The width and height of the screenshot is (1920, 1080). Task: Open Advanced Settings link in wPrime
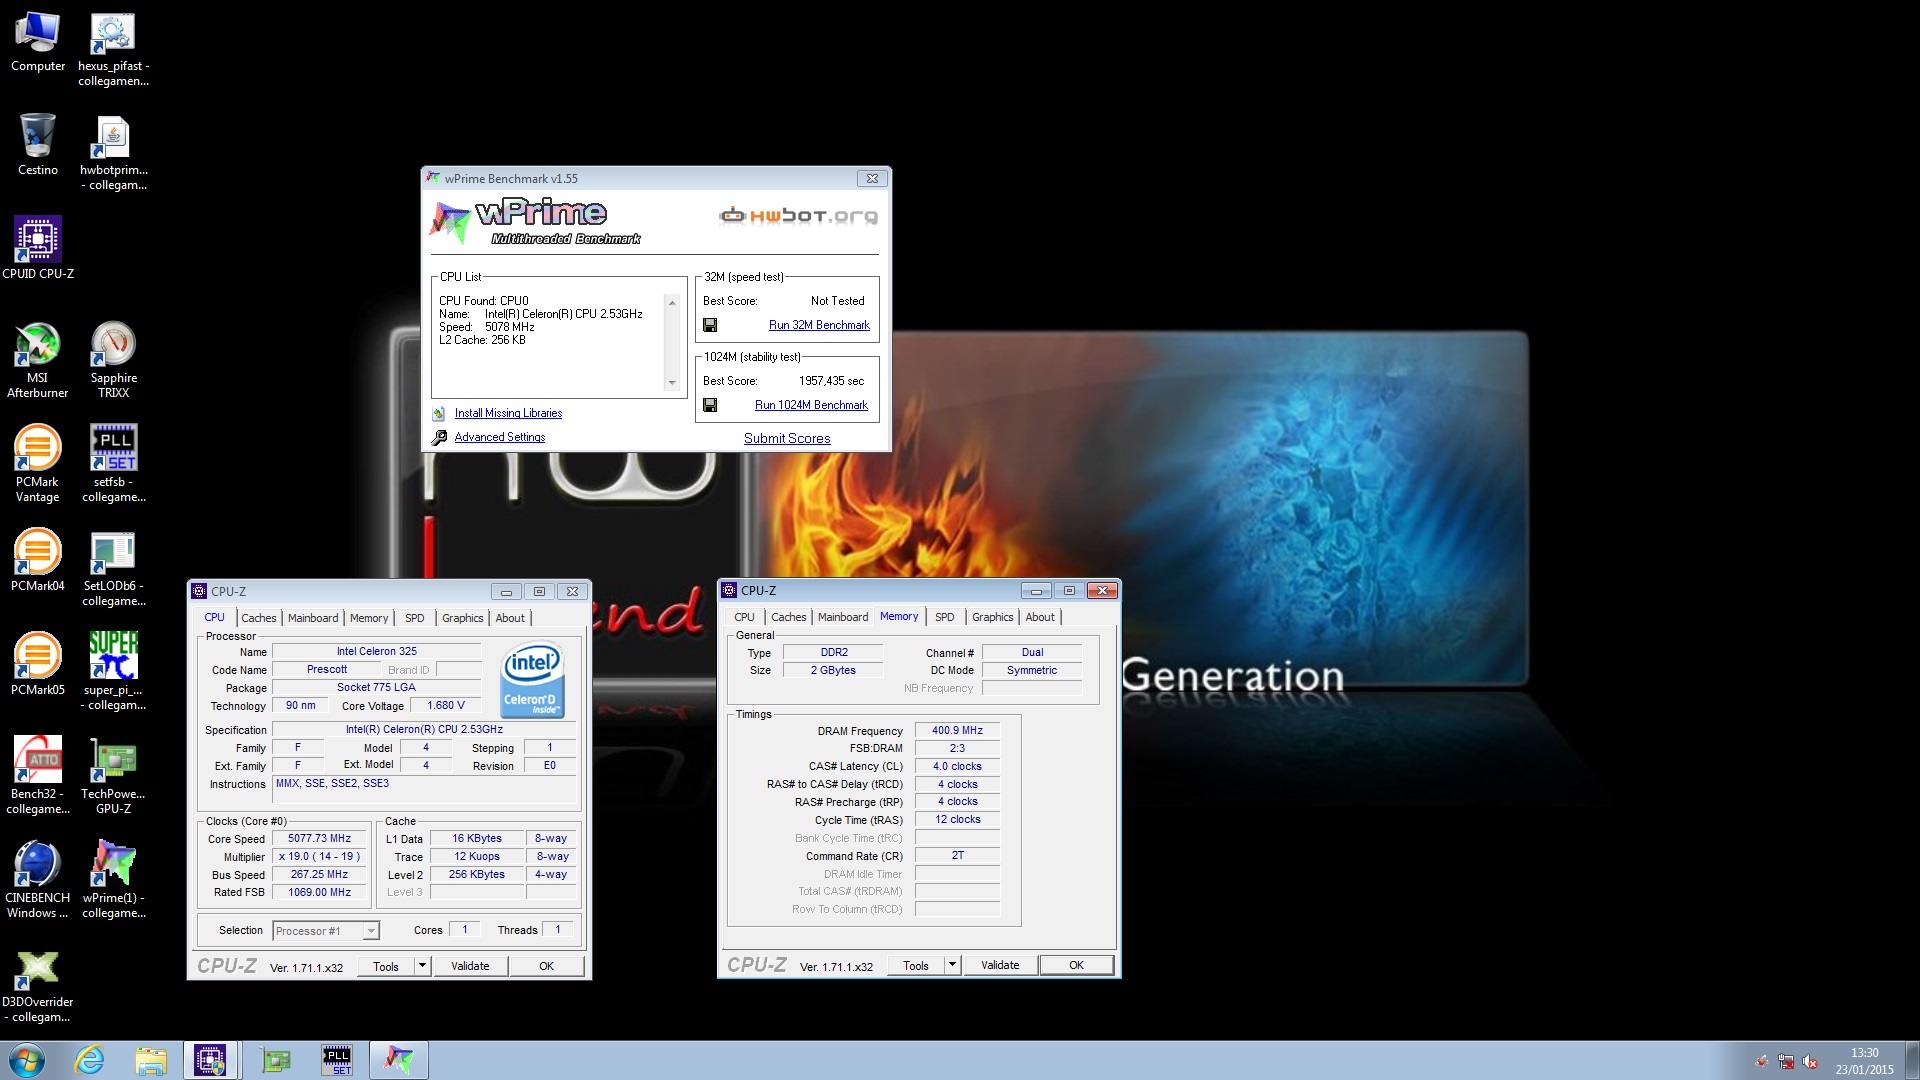500,437
